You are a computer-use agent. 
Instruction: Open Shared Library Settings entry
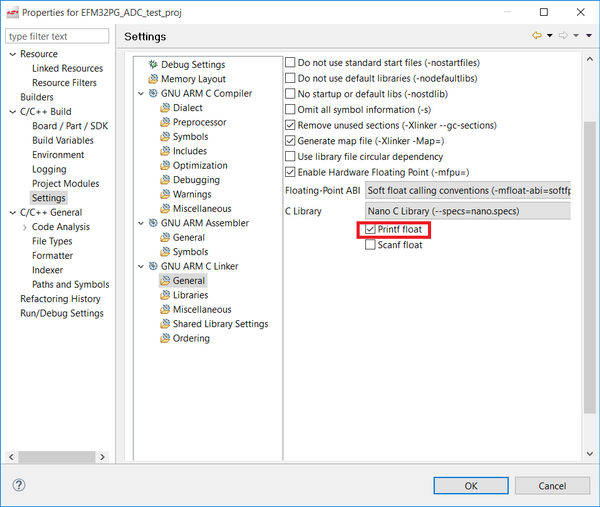[220, 324]
